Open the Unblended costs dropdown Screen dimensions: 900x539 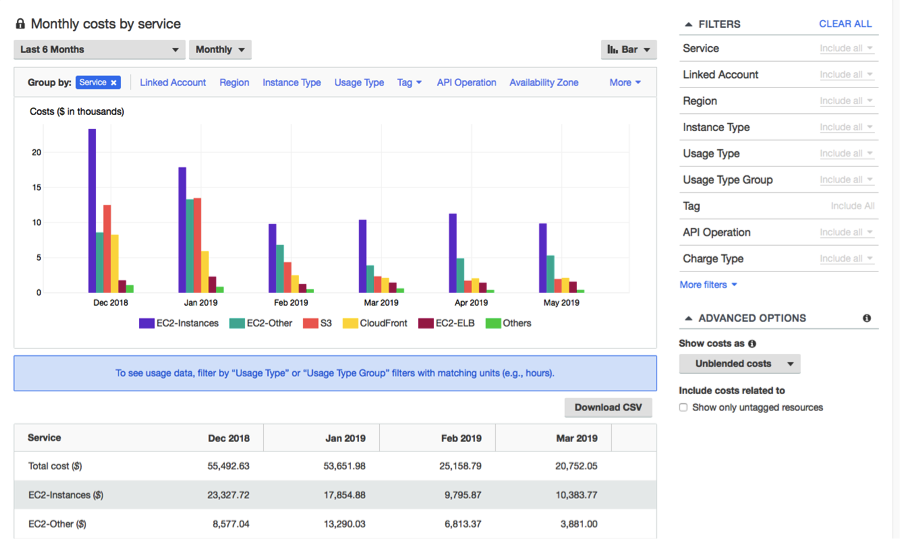(740, 364)
